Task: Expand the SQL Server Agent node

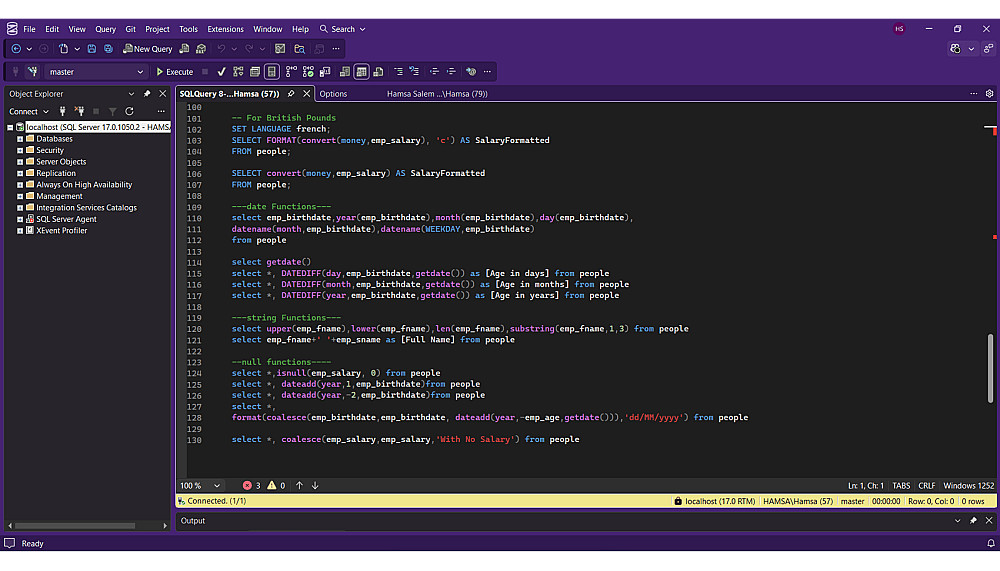Action: (x=20, y=219)
